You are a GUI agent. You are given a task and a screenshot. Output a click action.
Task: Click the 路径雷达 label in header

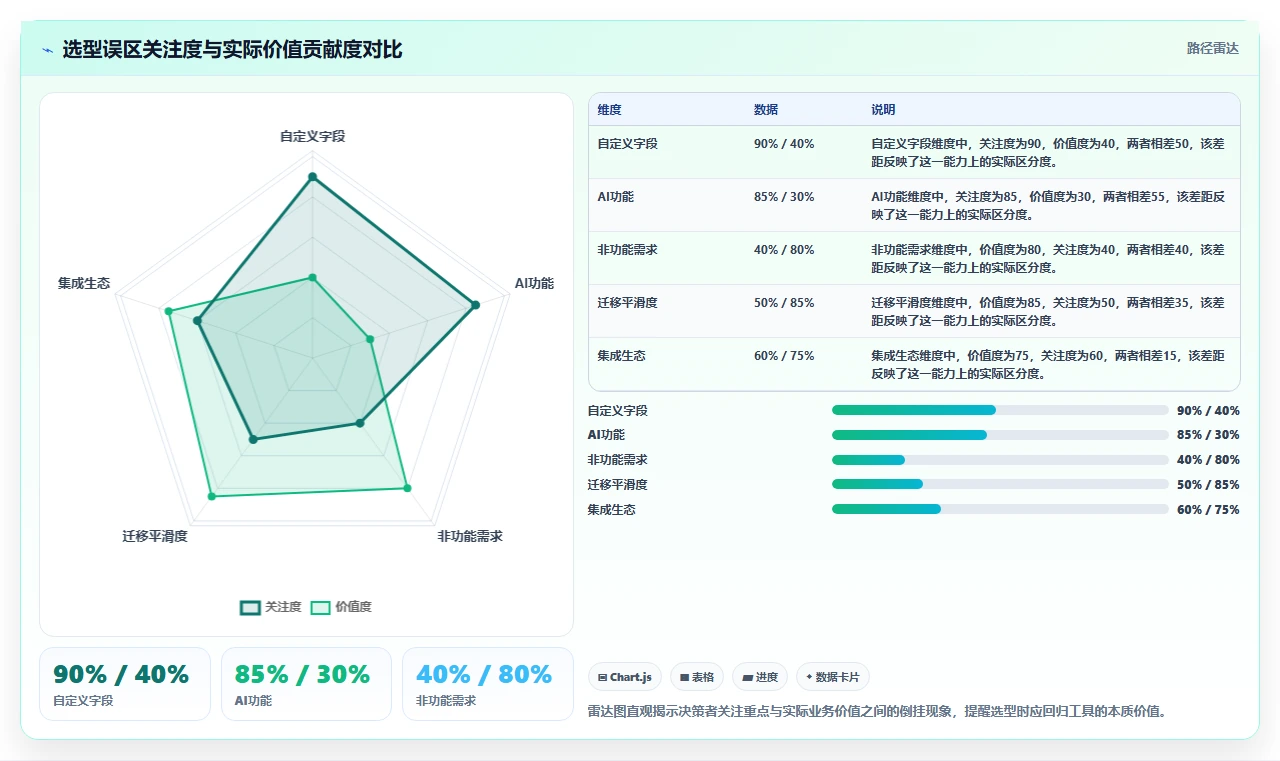click(x=1213, y=48)
